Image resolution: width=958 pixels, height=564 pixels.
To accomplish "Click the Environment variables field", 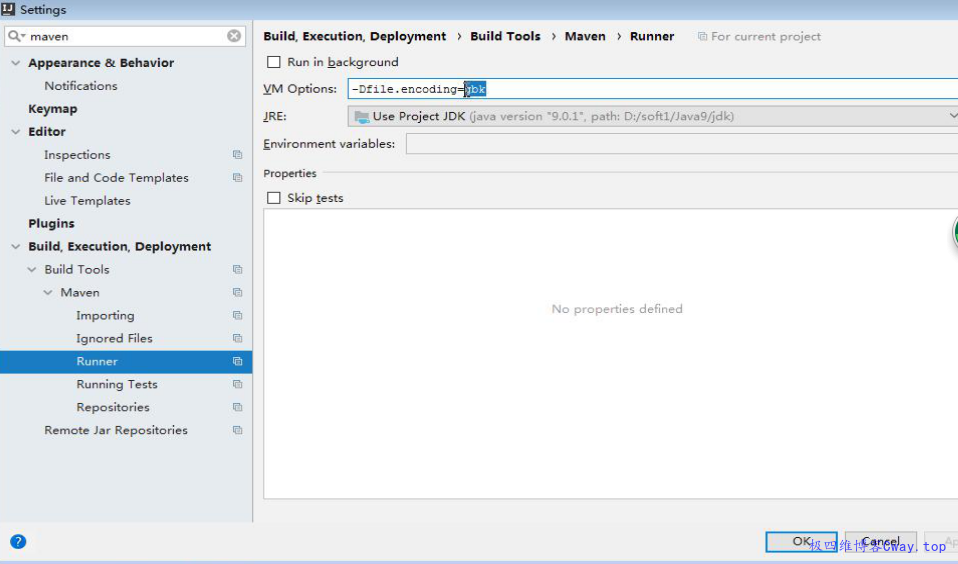I will (682, 144).
